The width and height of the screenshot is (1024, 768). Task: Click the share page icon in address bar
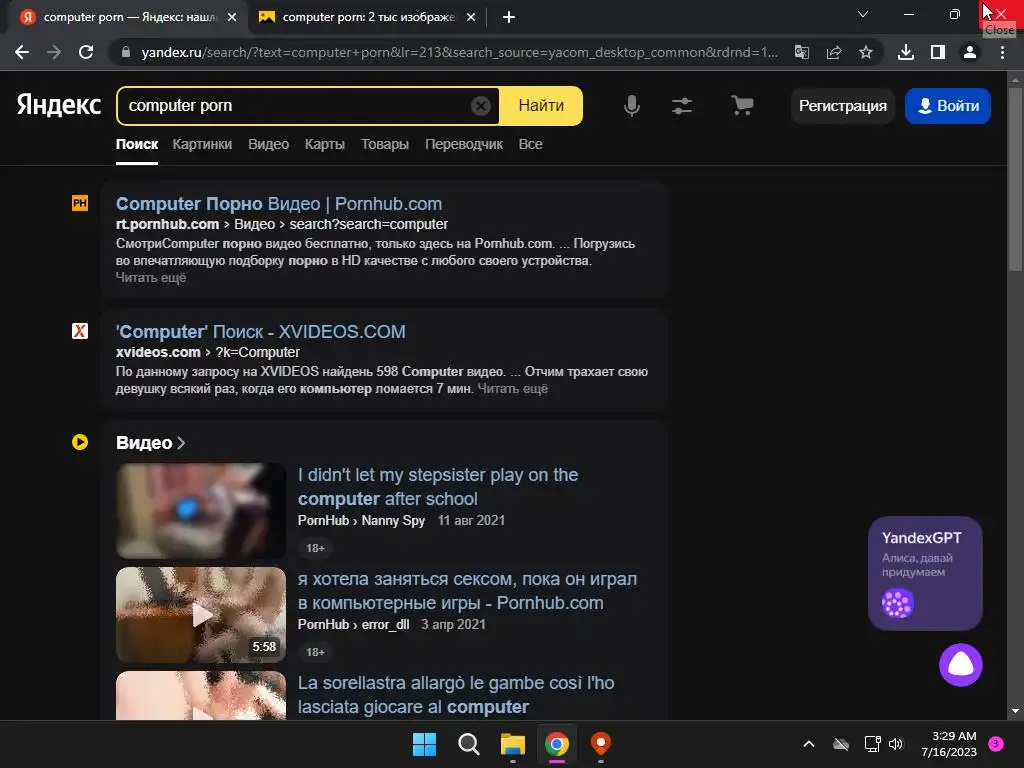point(834,52)
